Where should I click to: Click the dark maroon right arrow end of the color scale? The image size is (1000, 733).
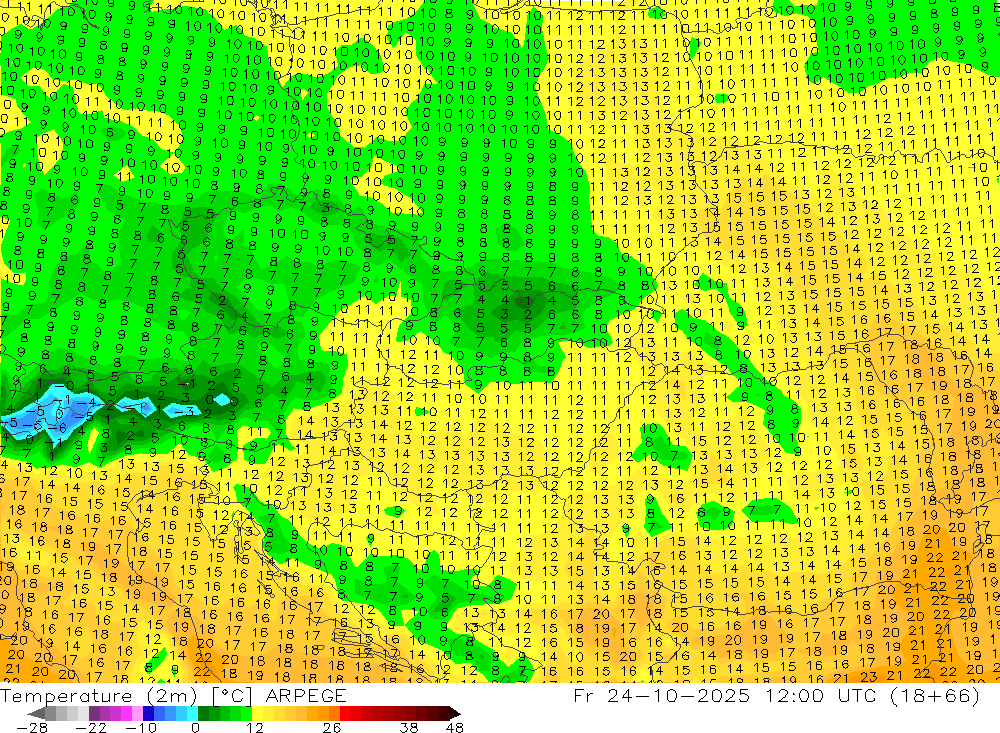coord(453,713)
